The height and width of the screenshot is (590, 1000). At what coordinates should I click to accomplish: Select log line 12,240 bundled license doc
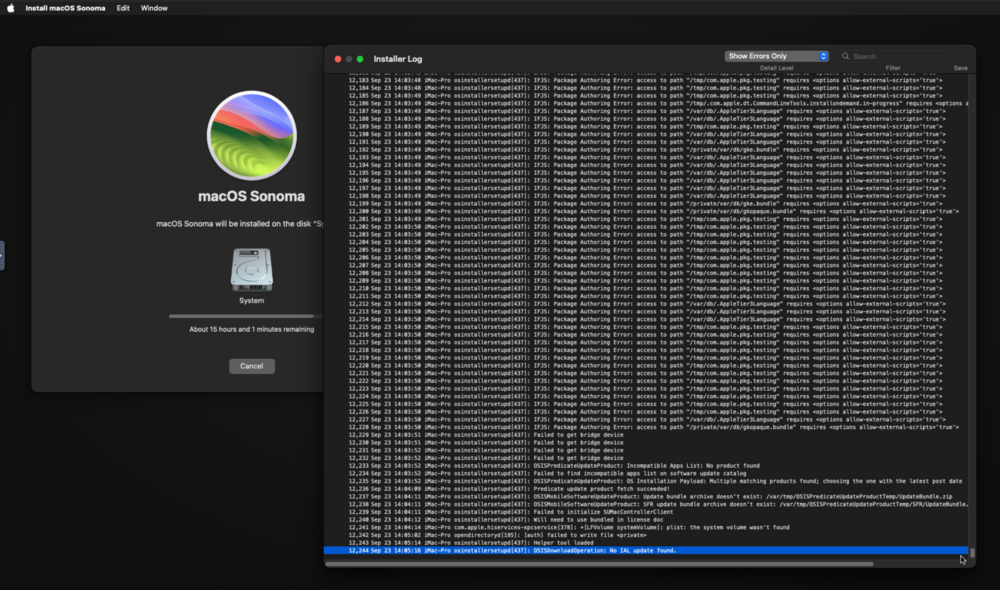[645, 520]
